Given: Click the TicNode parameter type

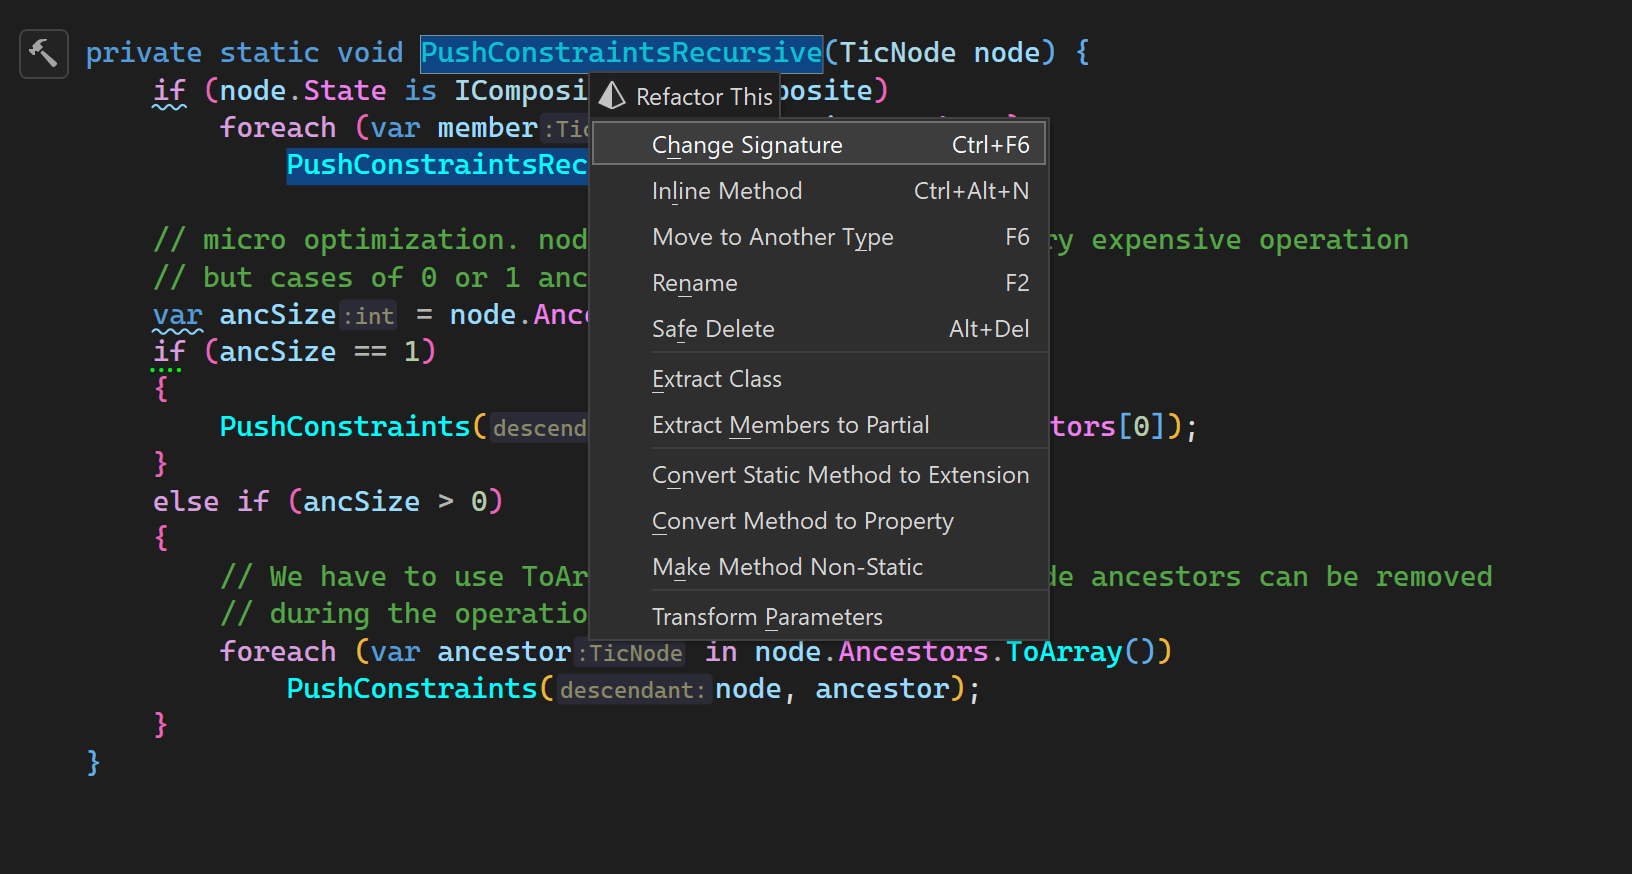Looking at the screenshot, I should (x=897, y=53).
